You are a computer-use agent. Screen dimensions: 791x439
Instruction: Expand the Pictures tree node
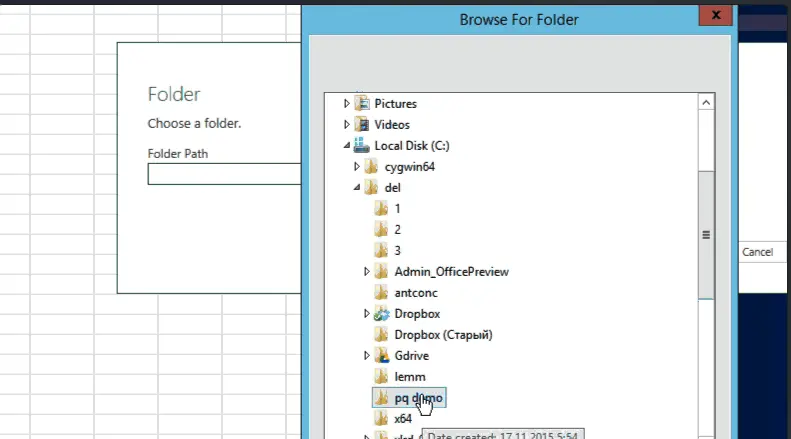point(347,104)
